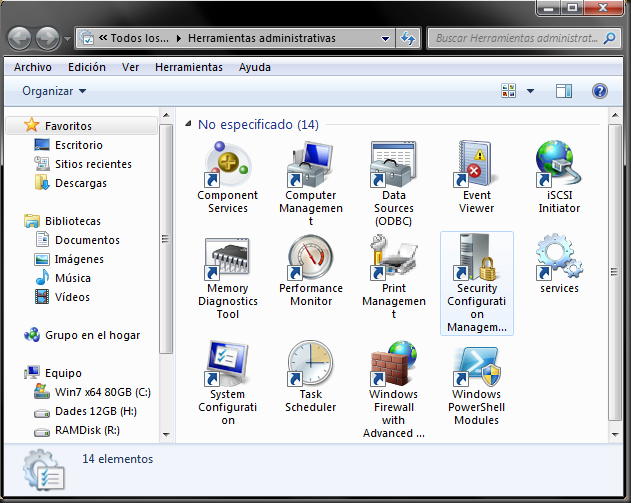Click main pane scroll up arrow
The width and height of the screenshot is (631, 503).
pyautogui.click(x=615, y=115)
